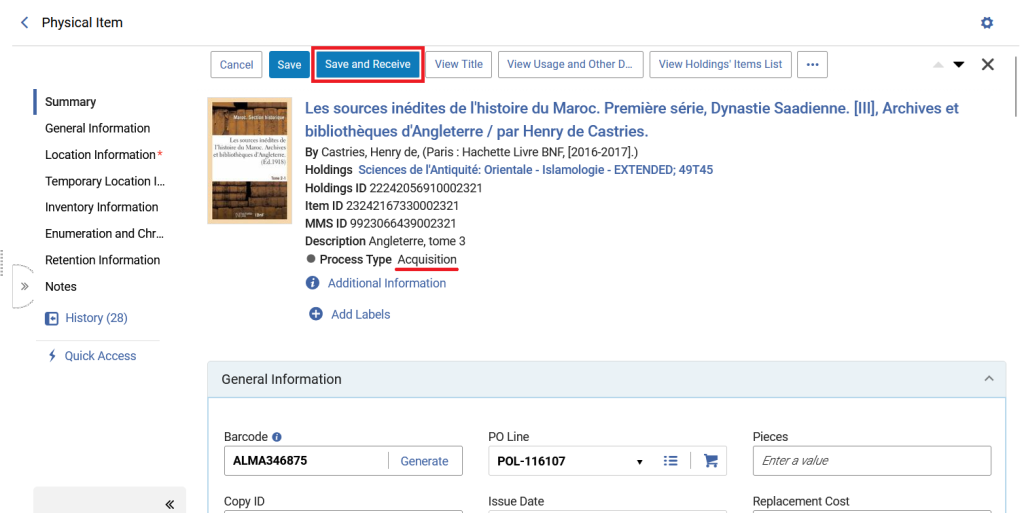1024x513 pixels.
Task: Click the Save and Receive button
Action: pos(368,65)
